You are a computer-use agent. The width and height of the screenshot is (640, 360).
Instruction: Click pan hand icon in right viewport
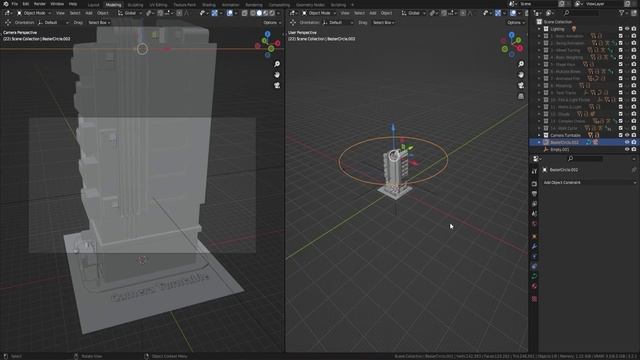[521, 75]
